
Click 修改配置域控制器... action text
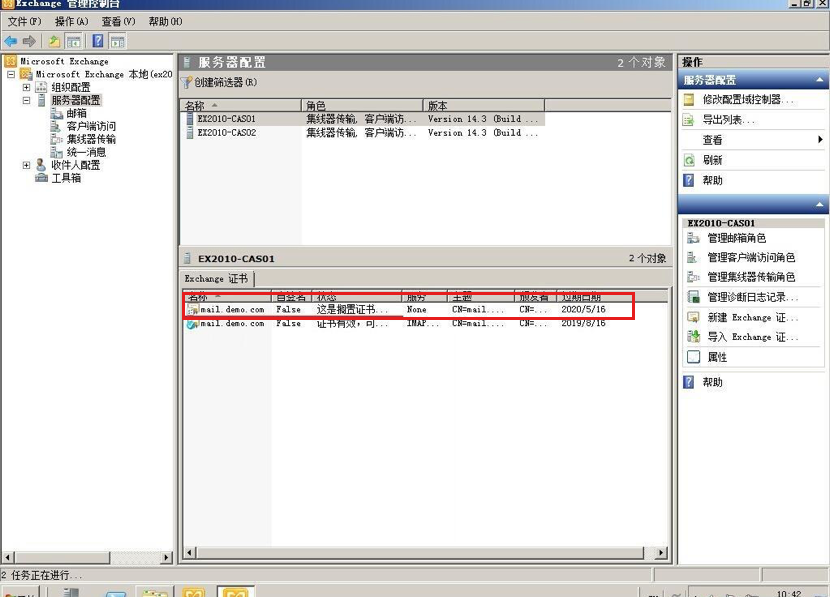748,99
